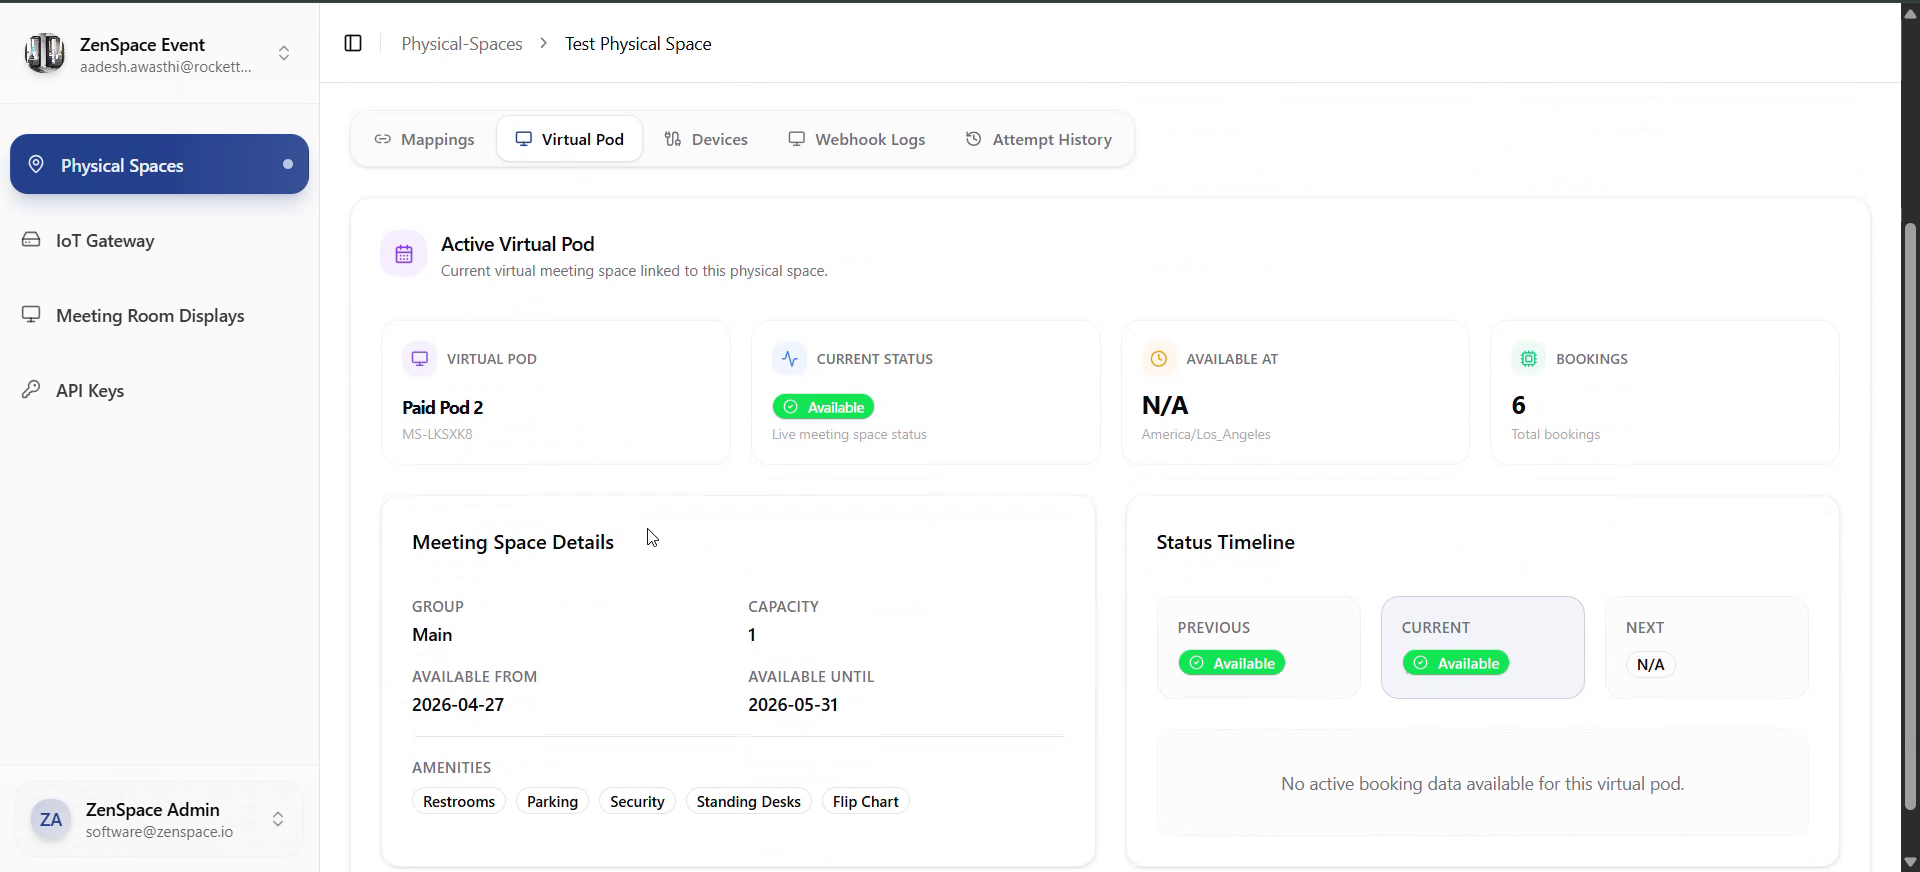Click the Test Physical Space breadcrumb

pos(638,43)
